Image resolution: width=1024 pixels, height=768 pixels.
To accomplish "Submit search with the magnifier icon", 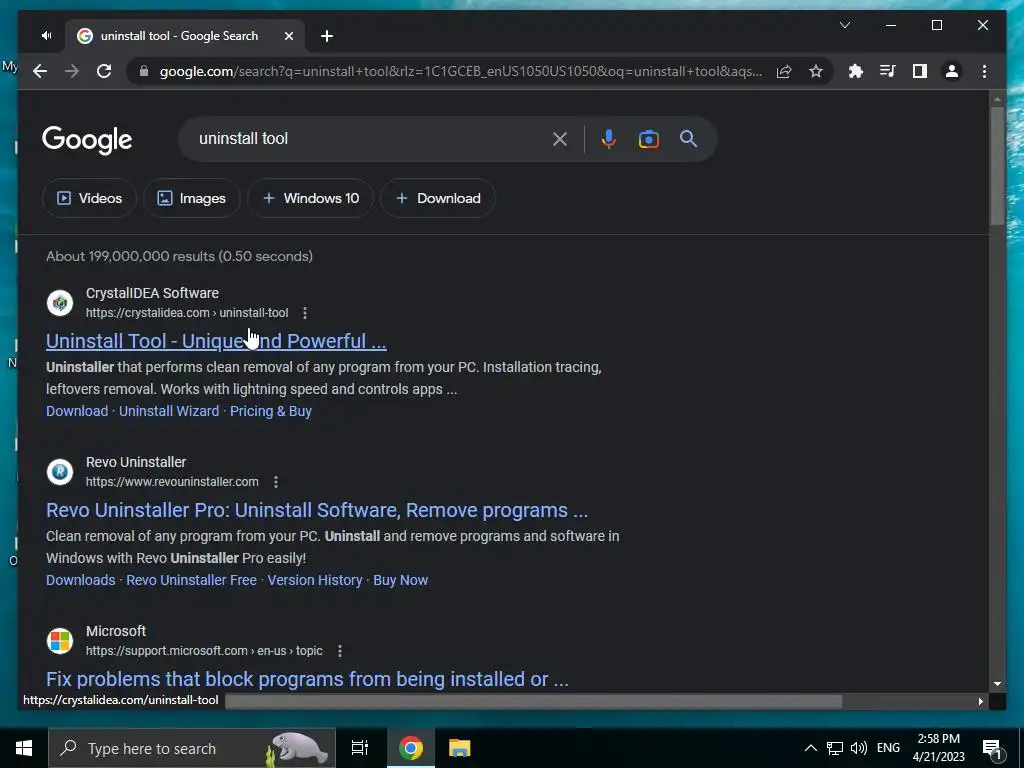I will coord(688,138).
